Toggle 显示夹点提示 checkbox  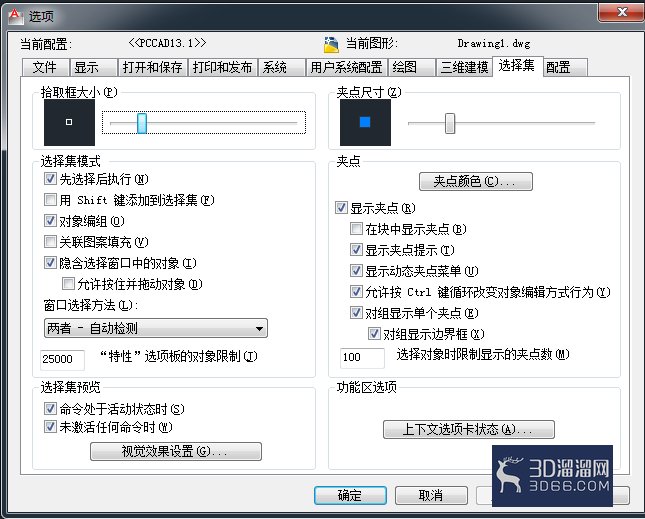click(356, 250)
